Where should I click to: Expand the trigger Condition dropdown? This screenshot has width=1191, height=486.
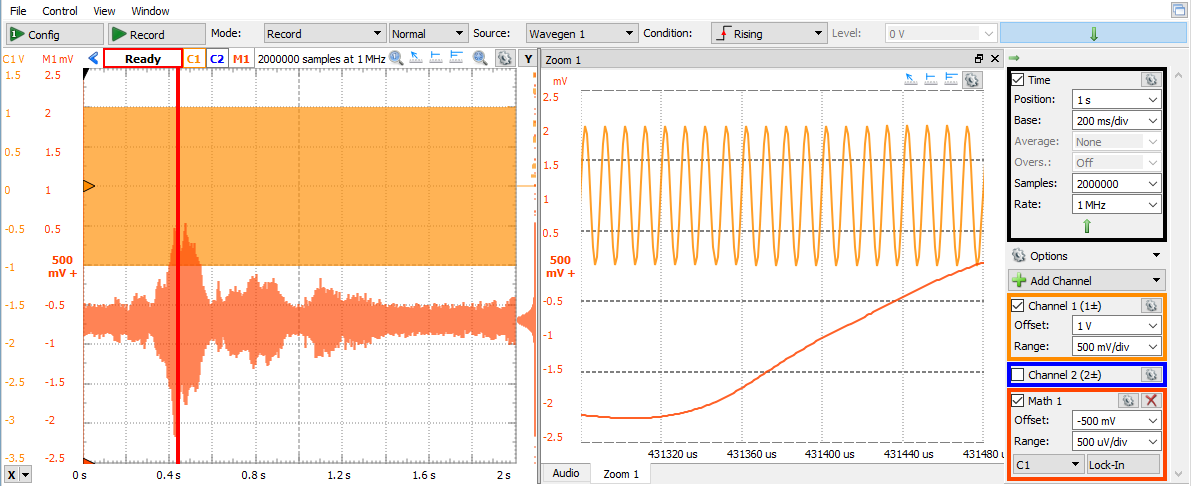pos(768,34)
